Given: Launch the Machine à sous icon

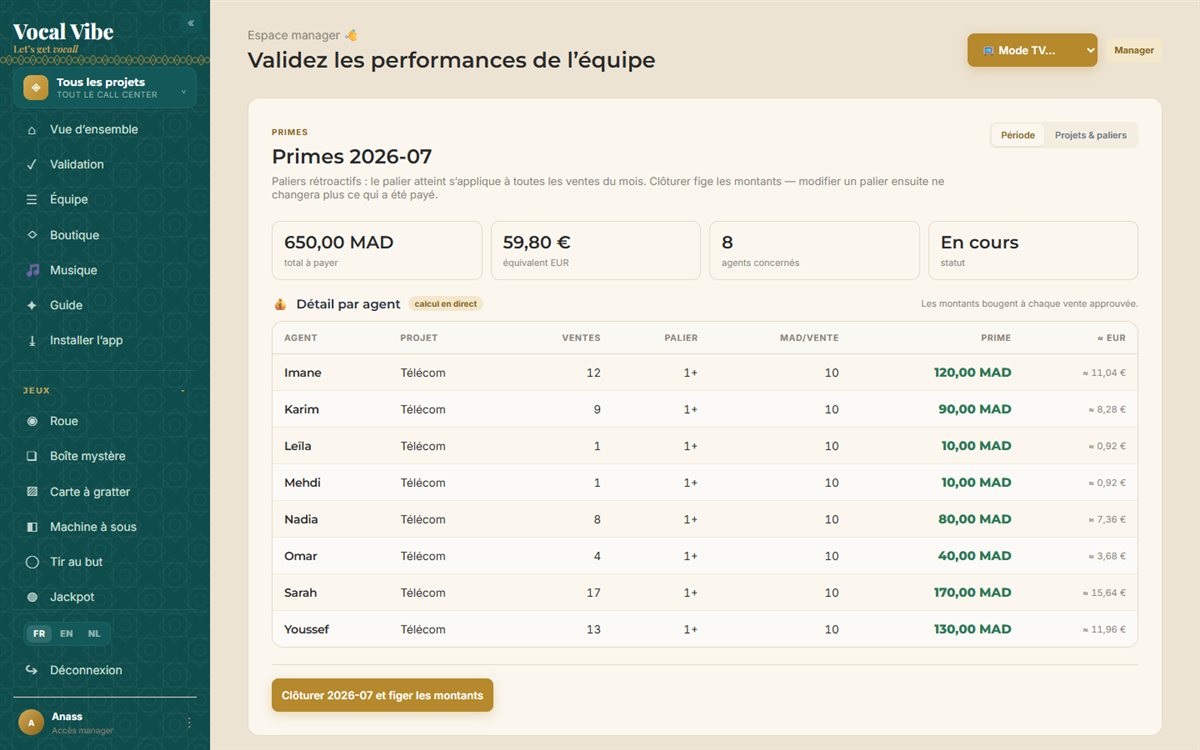Looking at the screenshot, I should (32, 527).
